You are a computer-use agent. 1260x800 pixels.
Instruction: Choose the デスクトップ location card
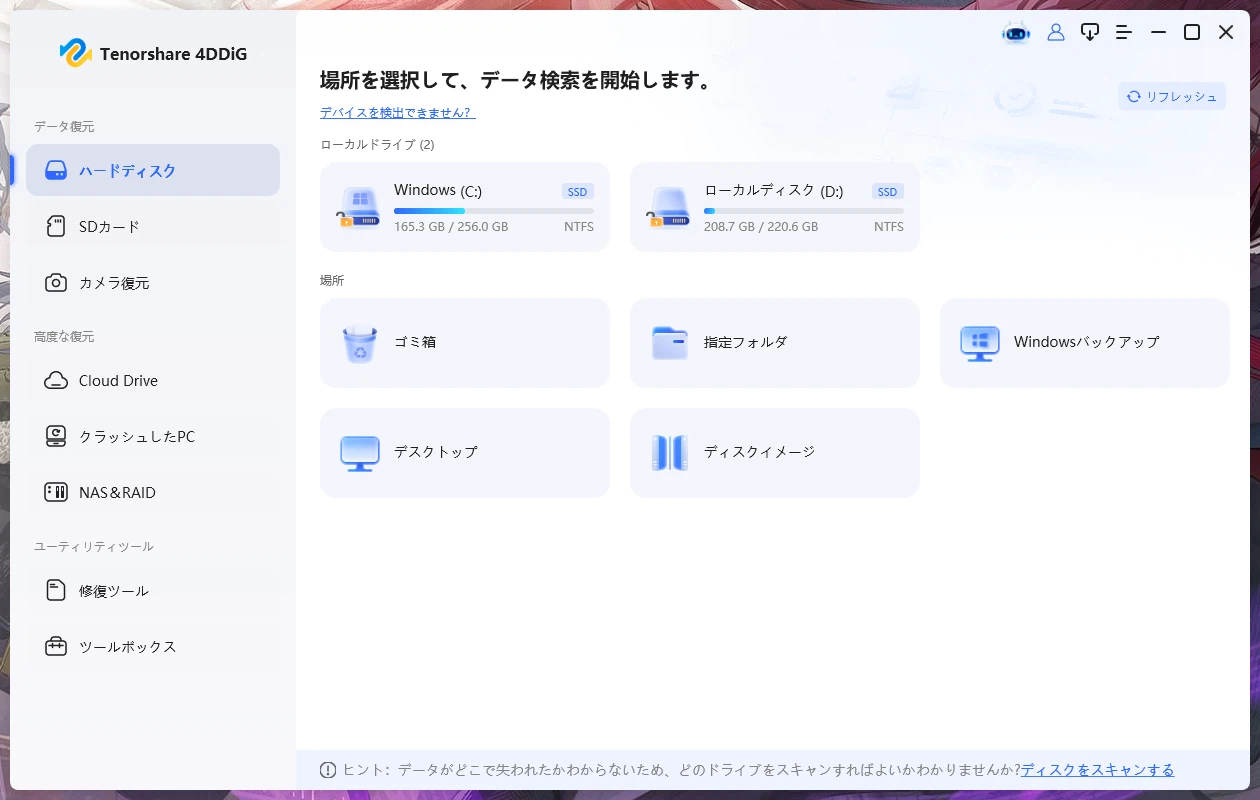(465, 453)
